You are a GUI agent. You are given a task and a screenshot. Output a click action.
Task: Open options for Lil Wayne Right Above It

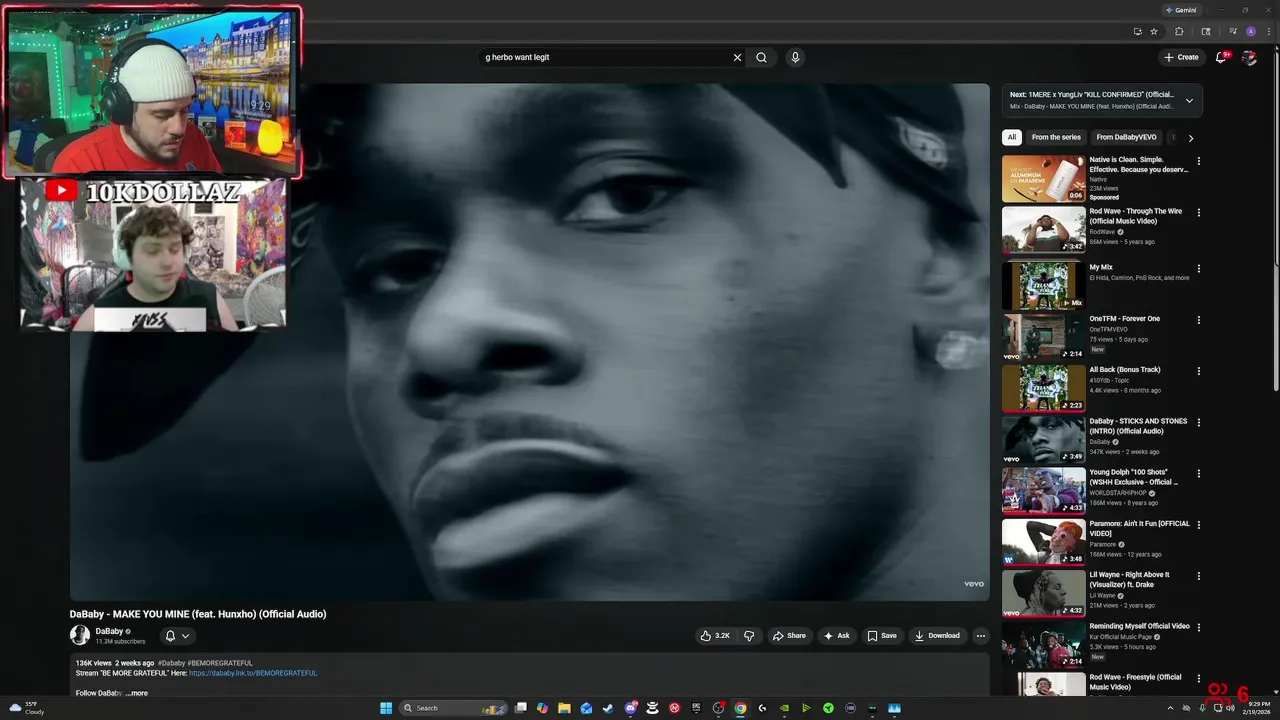[1199, 575]
